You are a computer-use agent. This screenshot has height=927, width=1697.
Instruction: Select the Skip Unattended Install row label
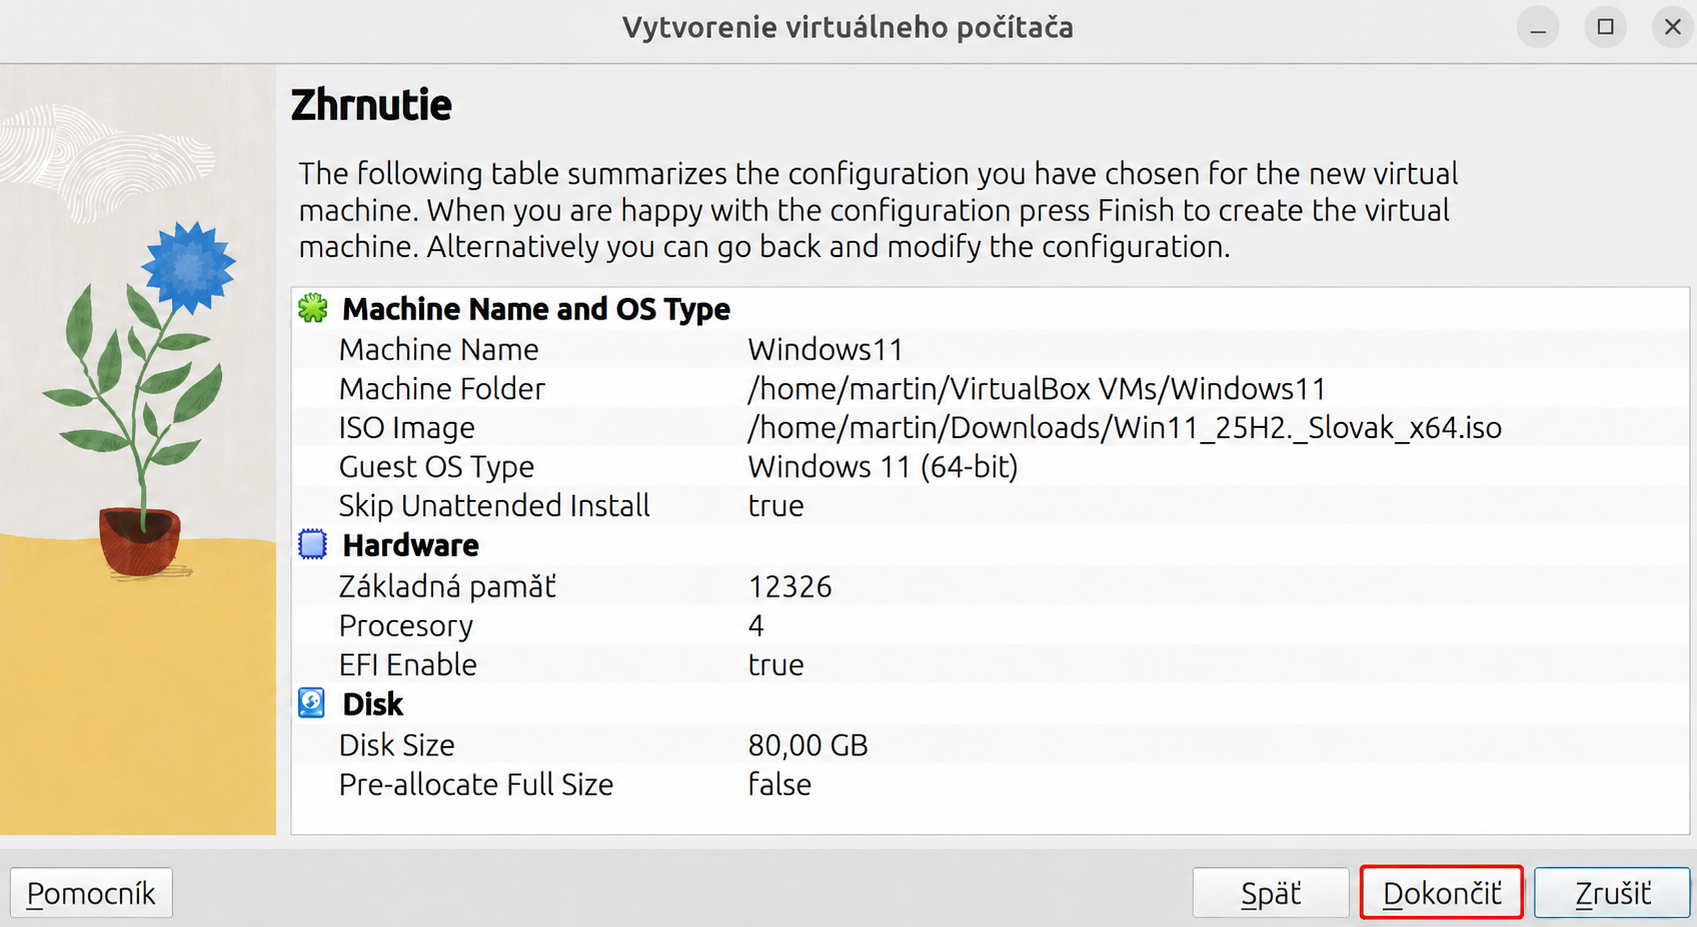[x=494, y=506]
